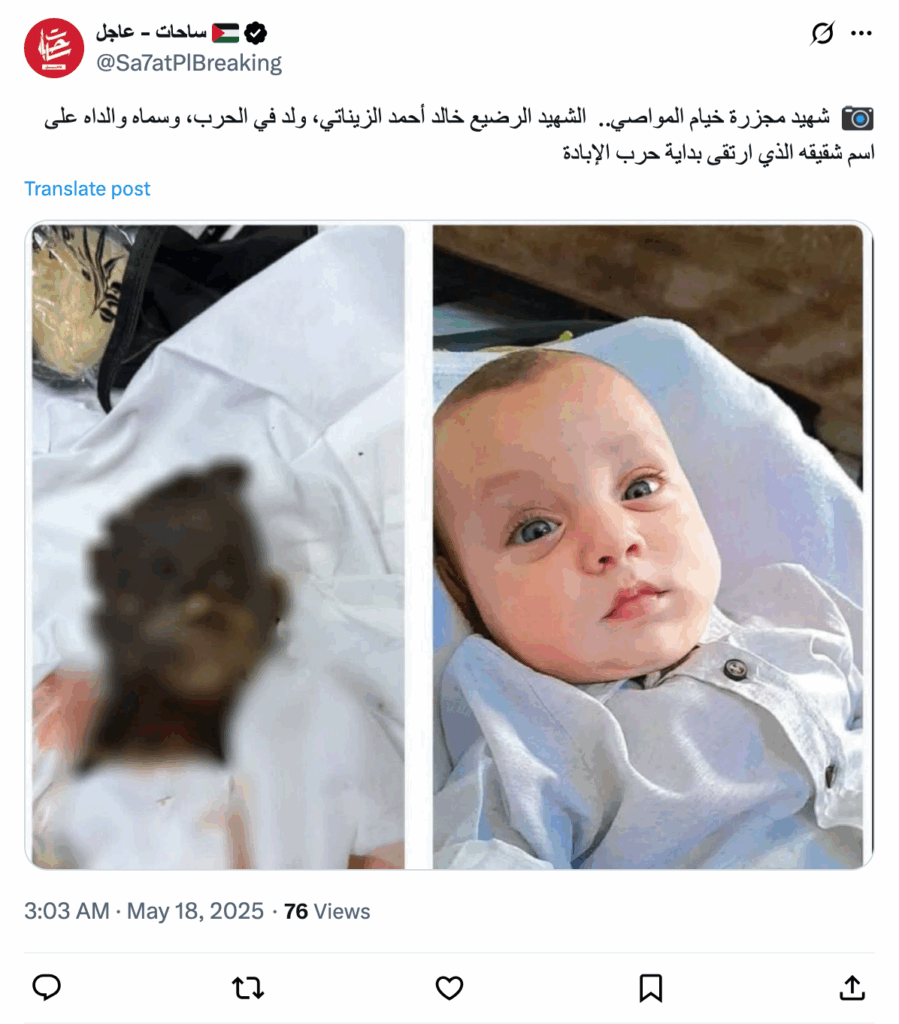This screenshot has width=899, height=1024.
Task: Open the share upload icon
Action: (x=852, y=987)
